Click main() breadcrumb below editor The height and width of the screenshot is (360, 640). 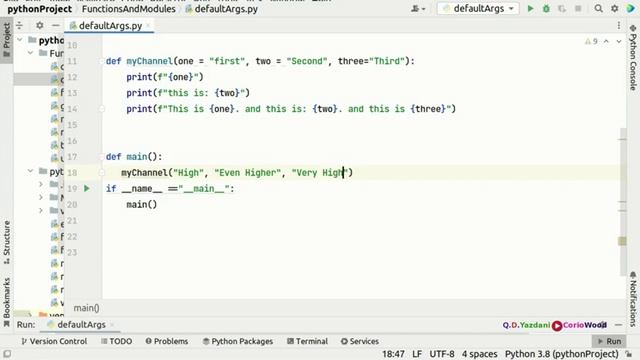coord(87,308)
